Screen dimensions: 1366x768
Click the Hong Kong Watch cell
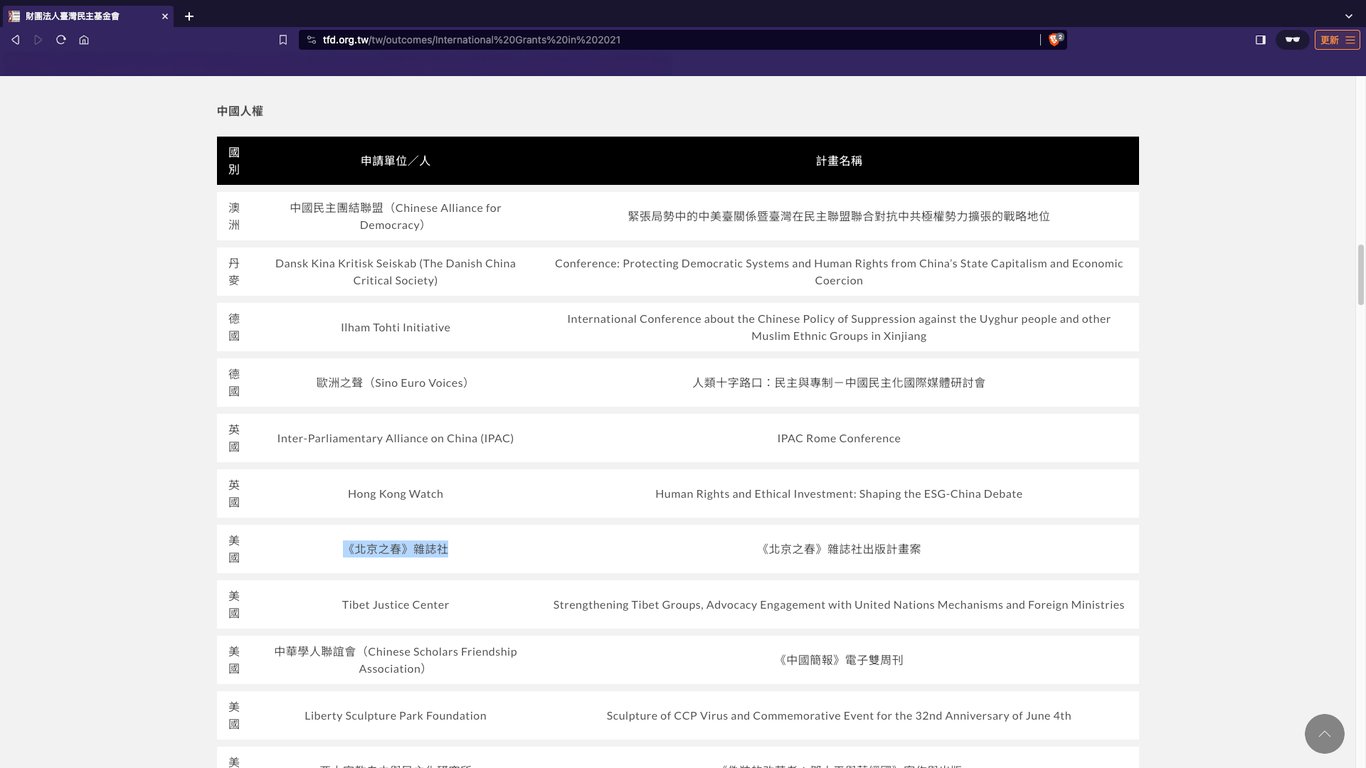click(395, 494)
